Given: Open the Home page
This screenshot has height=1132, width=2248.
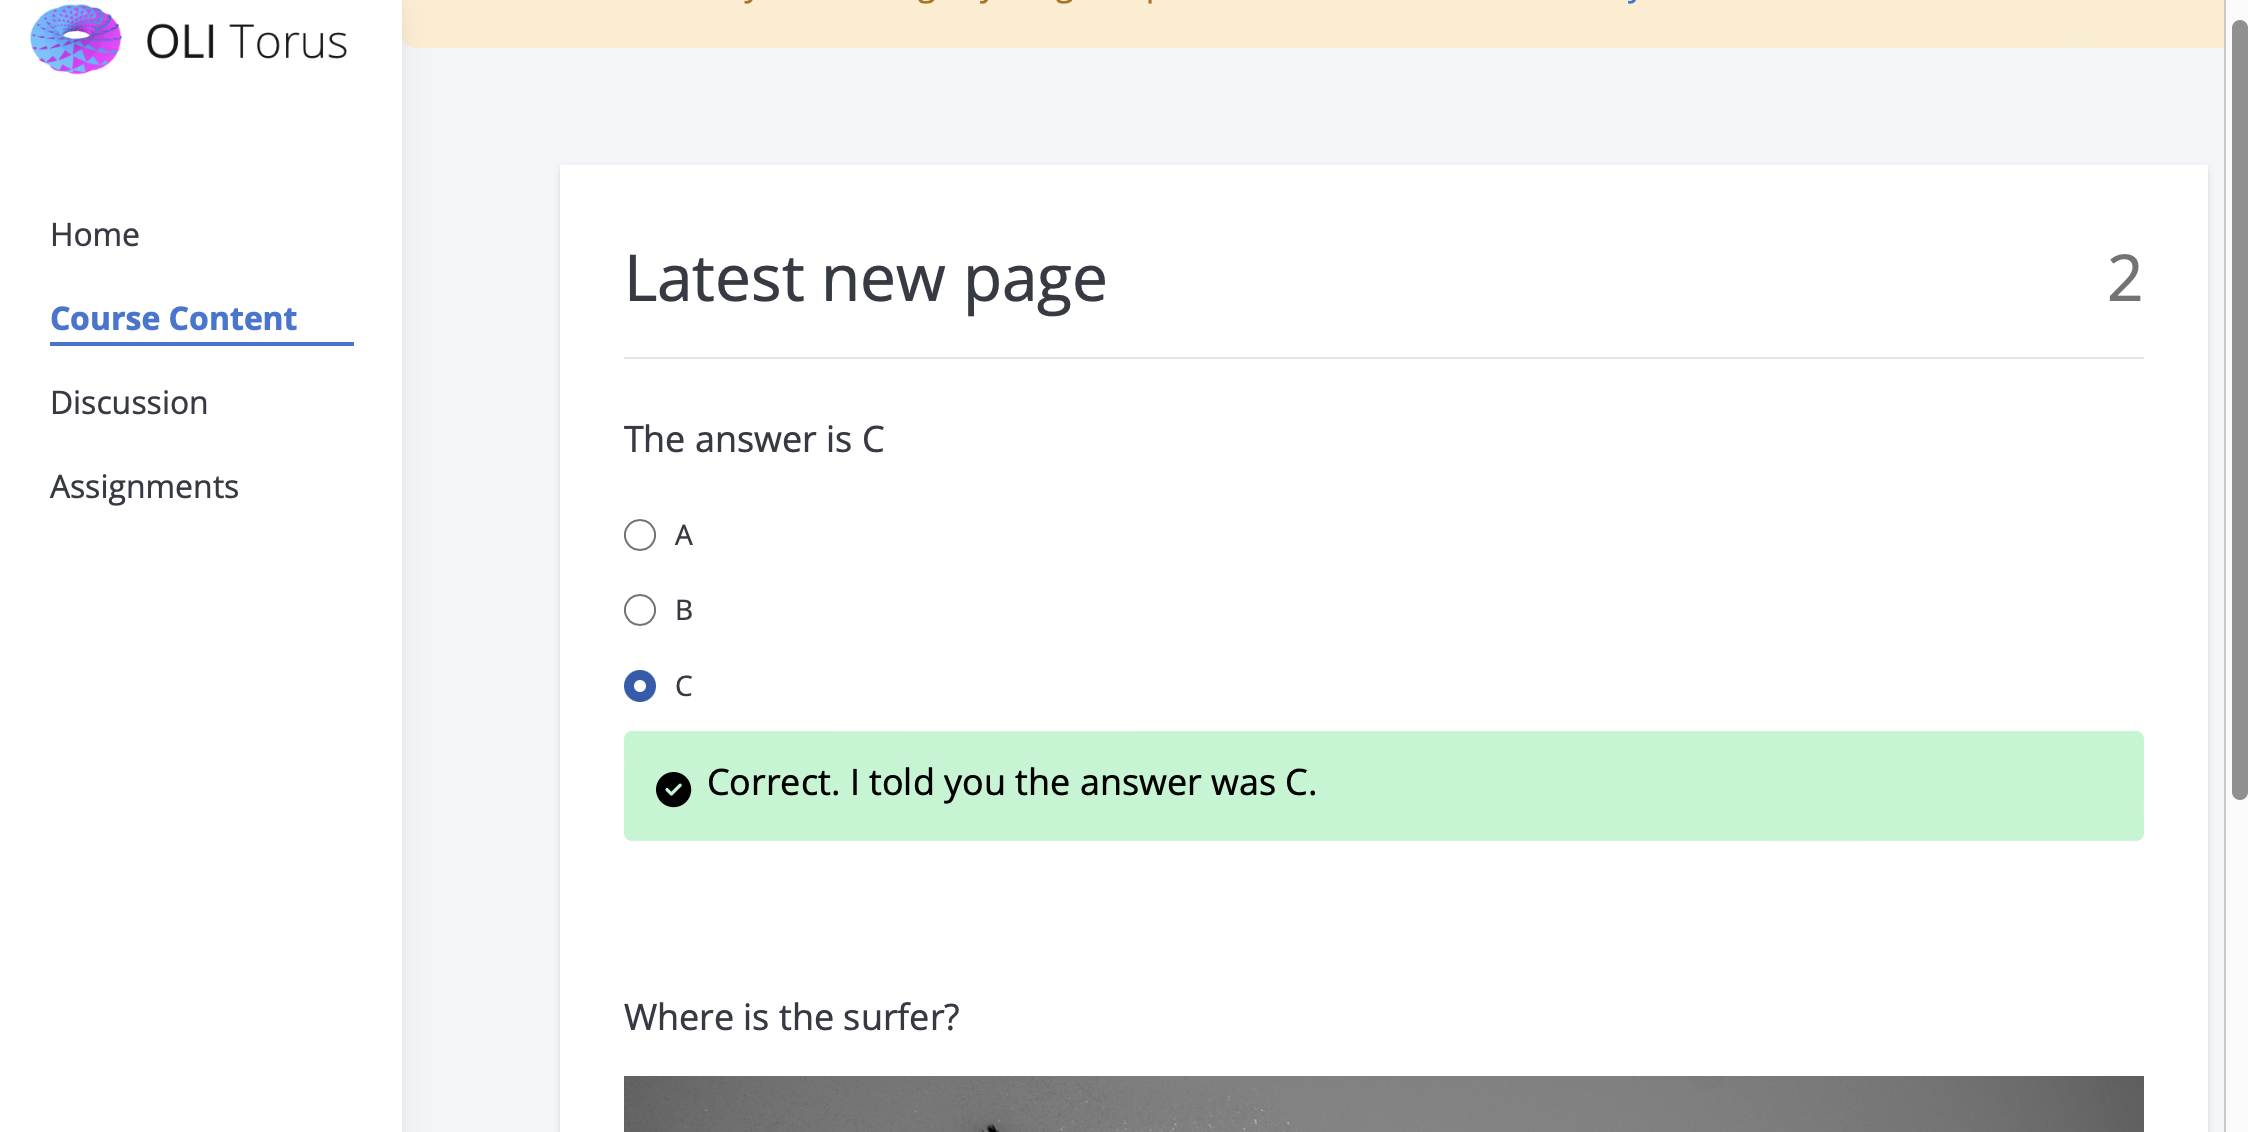Looking at the screenshot, I should click(x=94, y=234).
